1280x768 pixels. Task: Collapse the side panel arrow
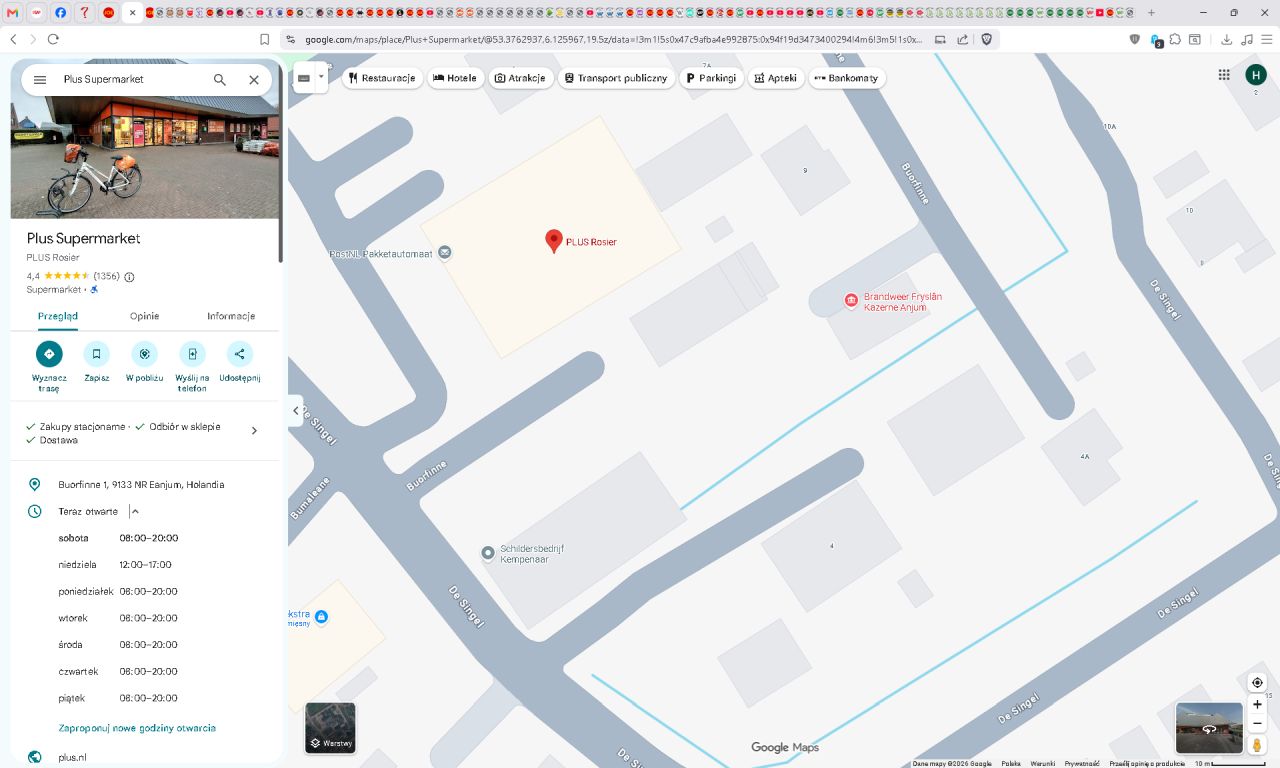pos(296,410)
